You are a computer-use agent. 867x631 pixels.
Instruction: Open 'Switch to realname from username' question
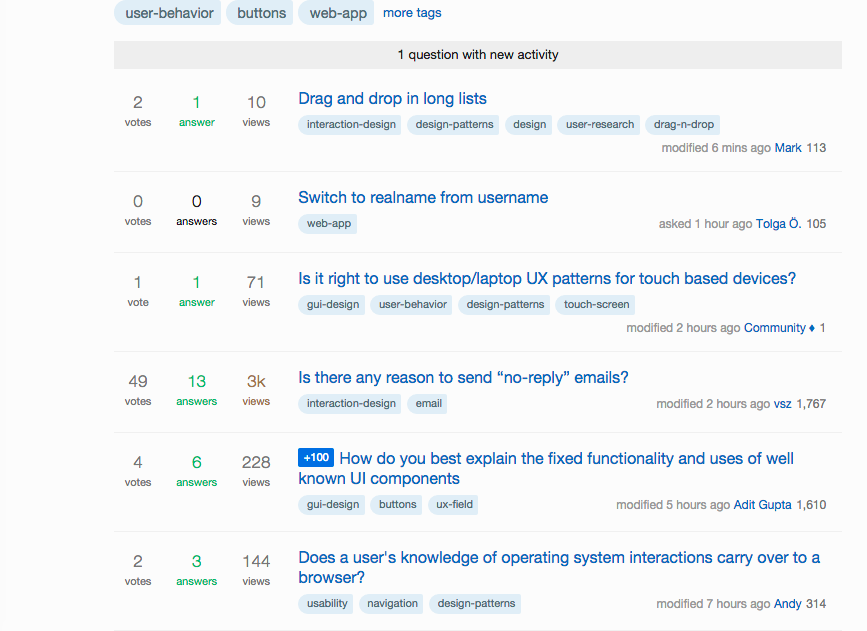[x=423, y=197]
